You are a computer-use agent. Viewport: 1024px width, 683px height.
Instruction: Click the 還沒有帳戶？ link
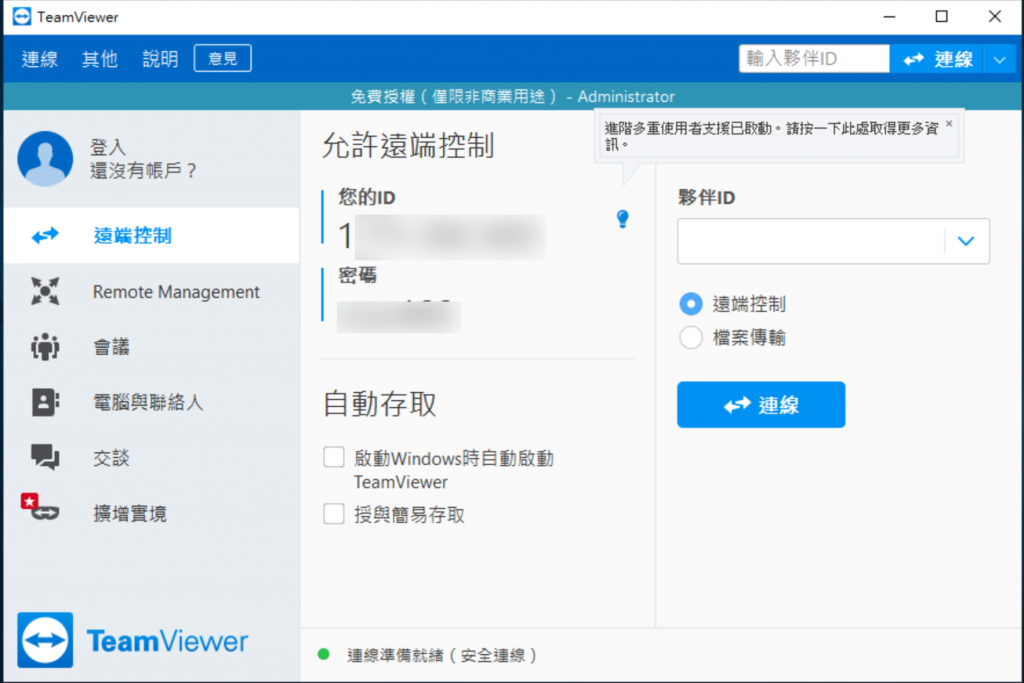click(x=143, y=171)
